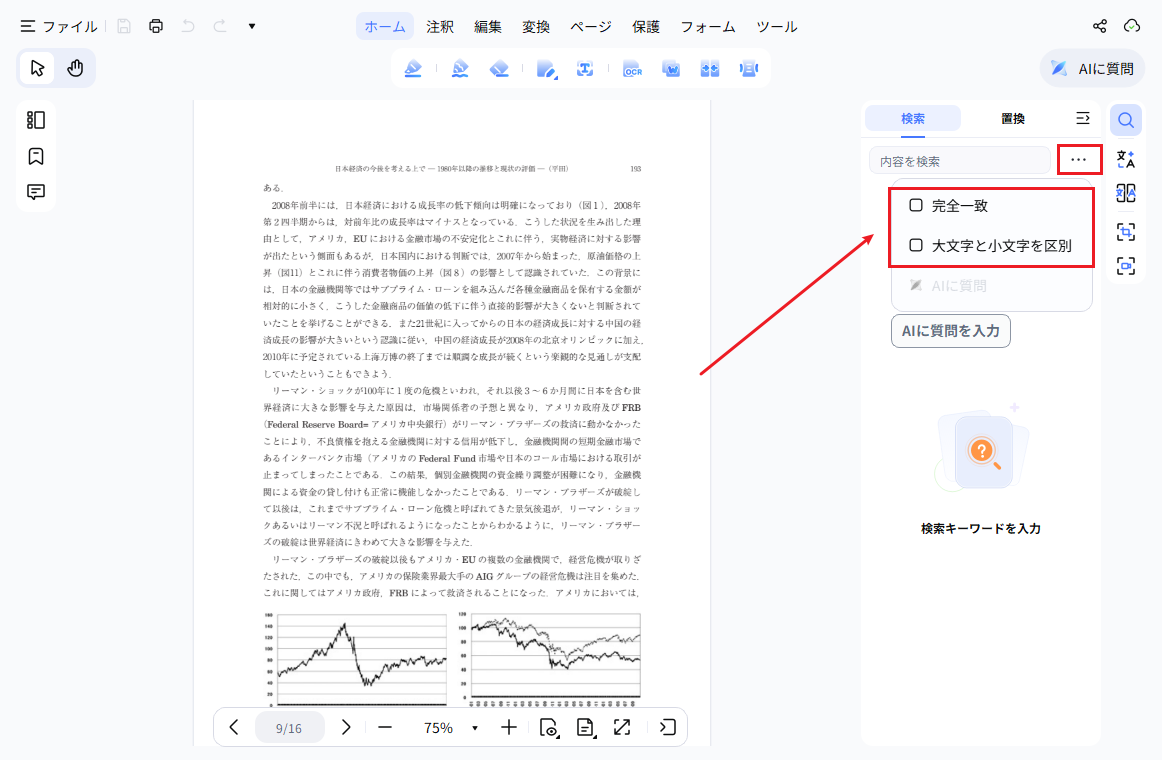This screenshot has width=1162, height=760.
Task: Click the AIに質問 button at top right
Action: coord(1092,69)
